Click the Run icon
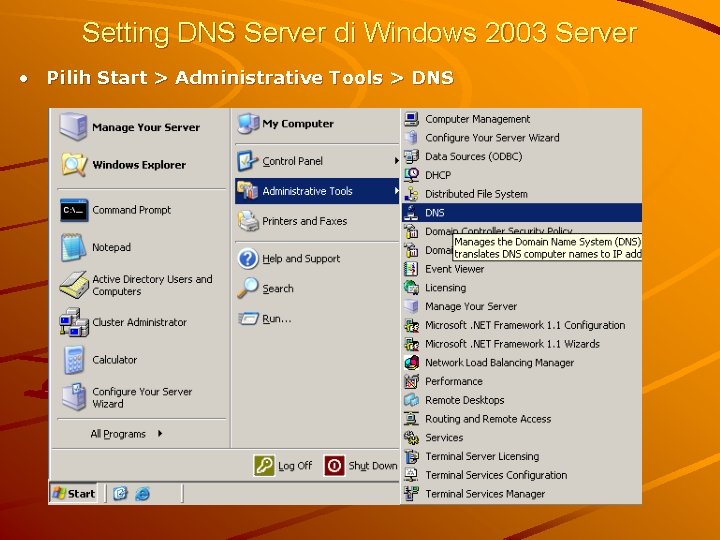Image resolution: width=720 pixels, height=540 pixels. coord(248,318)
